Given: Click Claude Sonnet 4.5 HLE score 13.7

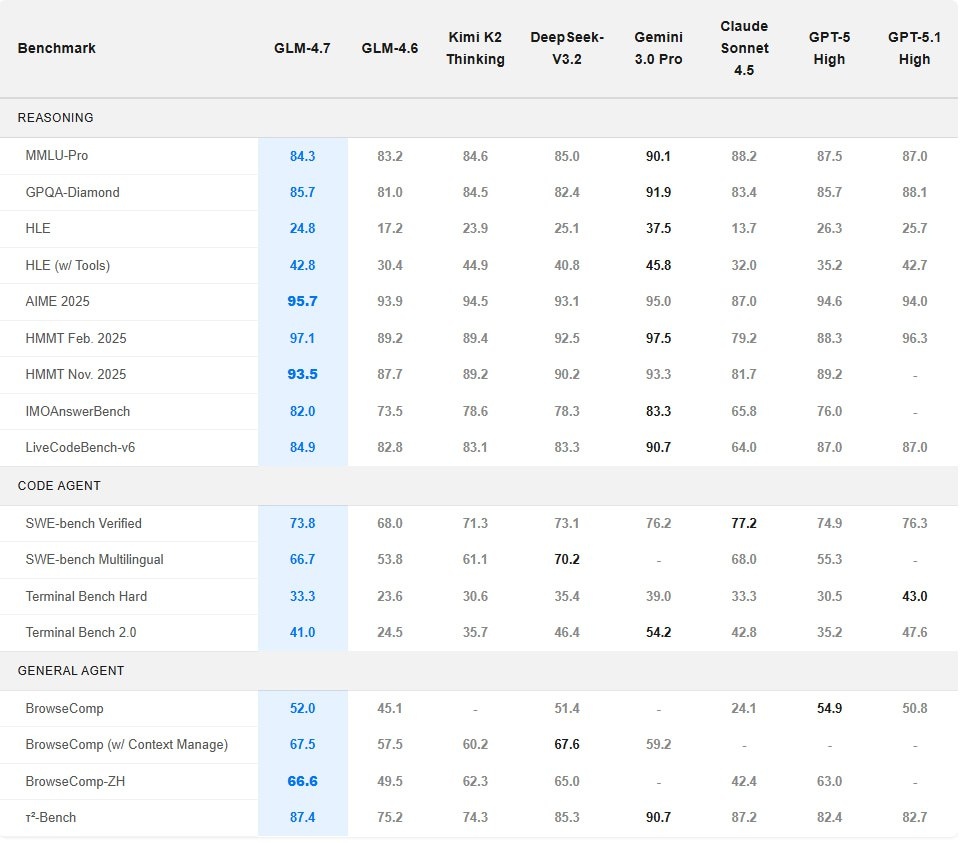Looking at the screenshot, I should click(744, 228).
